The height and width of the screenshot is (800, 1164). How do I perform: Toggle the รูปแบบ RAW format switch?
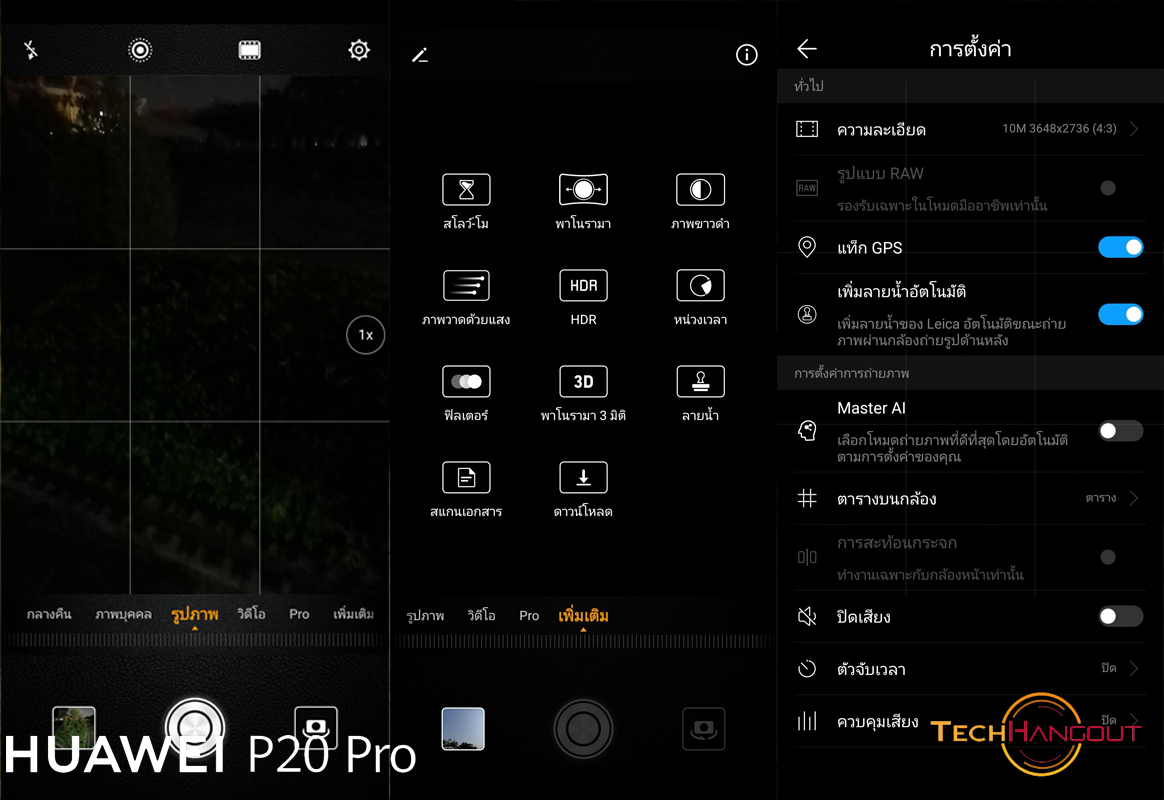pyautogui.click(x=1108, y=188)
